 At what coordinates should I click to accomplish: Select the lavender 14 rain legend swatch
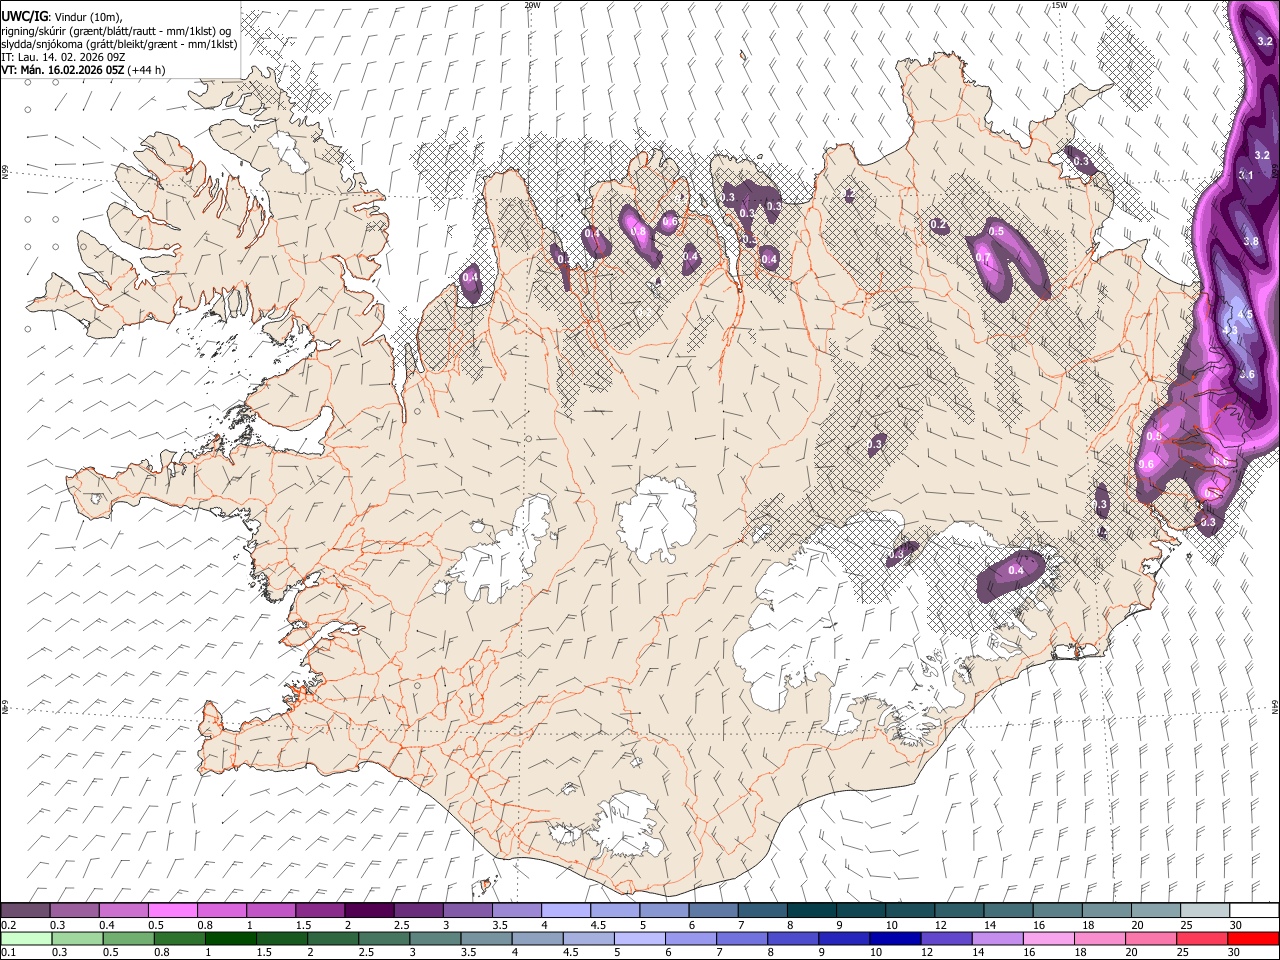997,938
